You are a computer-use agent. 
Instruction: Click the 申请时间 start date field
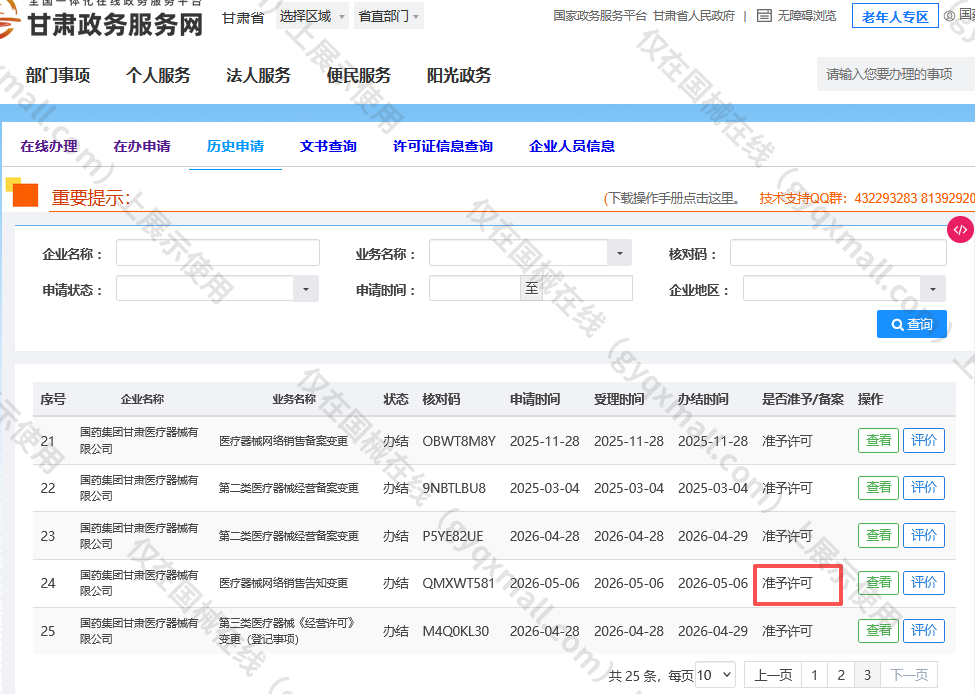[x=474, y=289]
